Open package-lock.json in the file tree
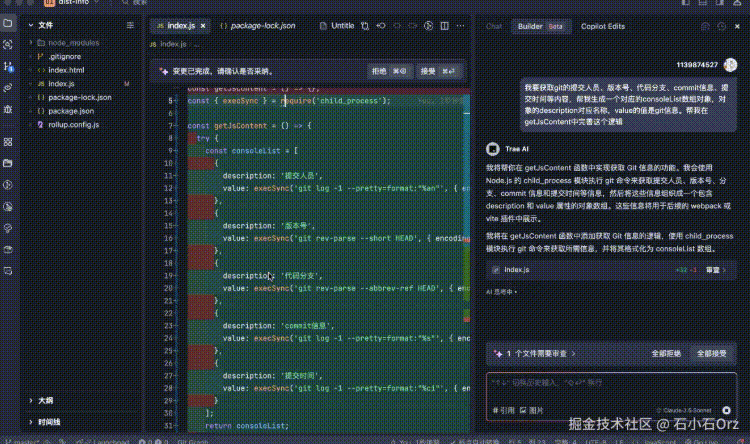 click(x=79, y=97)
